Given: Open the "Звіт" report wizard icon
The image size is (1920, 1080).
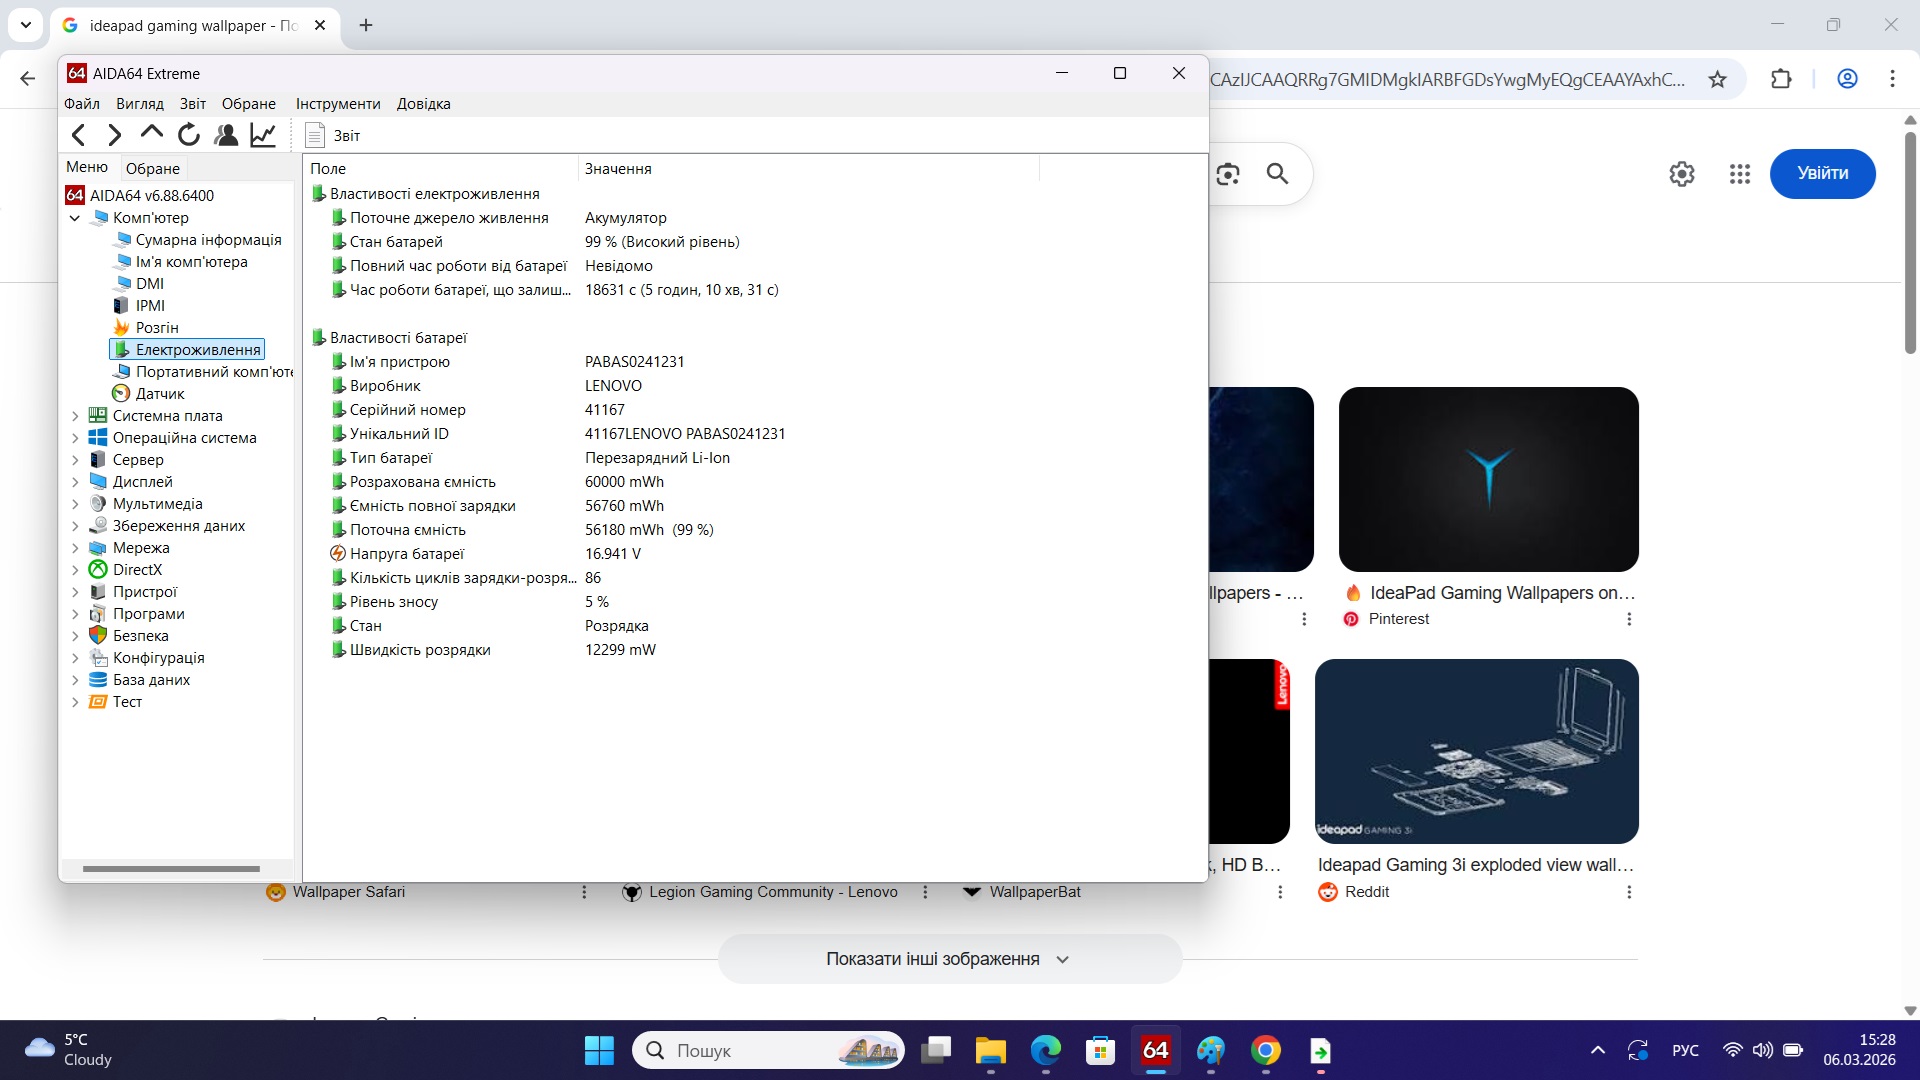Looking at the screenshot, I should tap(316, 134).
